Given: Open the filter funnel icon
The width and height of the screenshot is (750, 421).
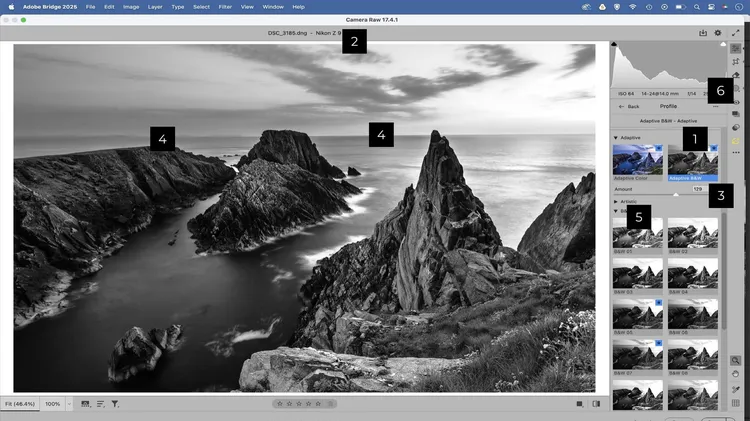Looking at the screenshot, I should click(115, 404).
